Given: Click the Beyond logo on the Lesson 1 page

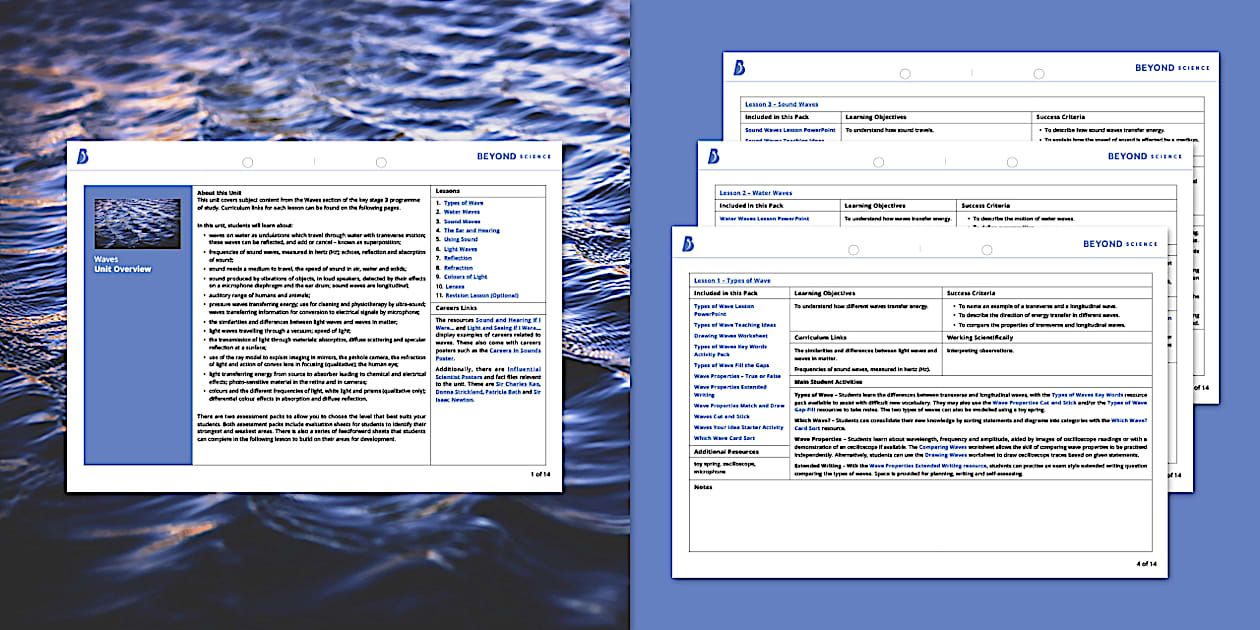Looking at the screenshot, I should coord(688,244).
